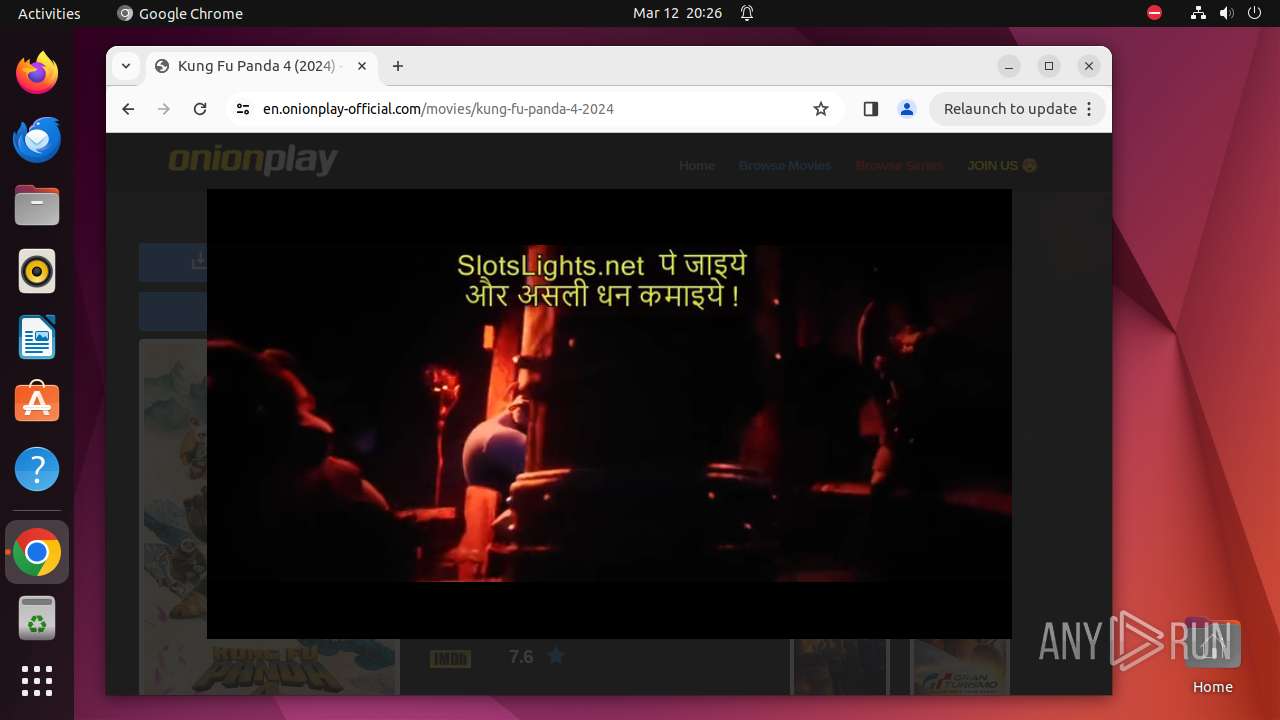Click the SlotsLights.net video overlay ad
This screenshot has width=1280, height=720.
click(x=602, y=280)
